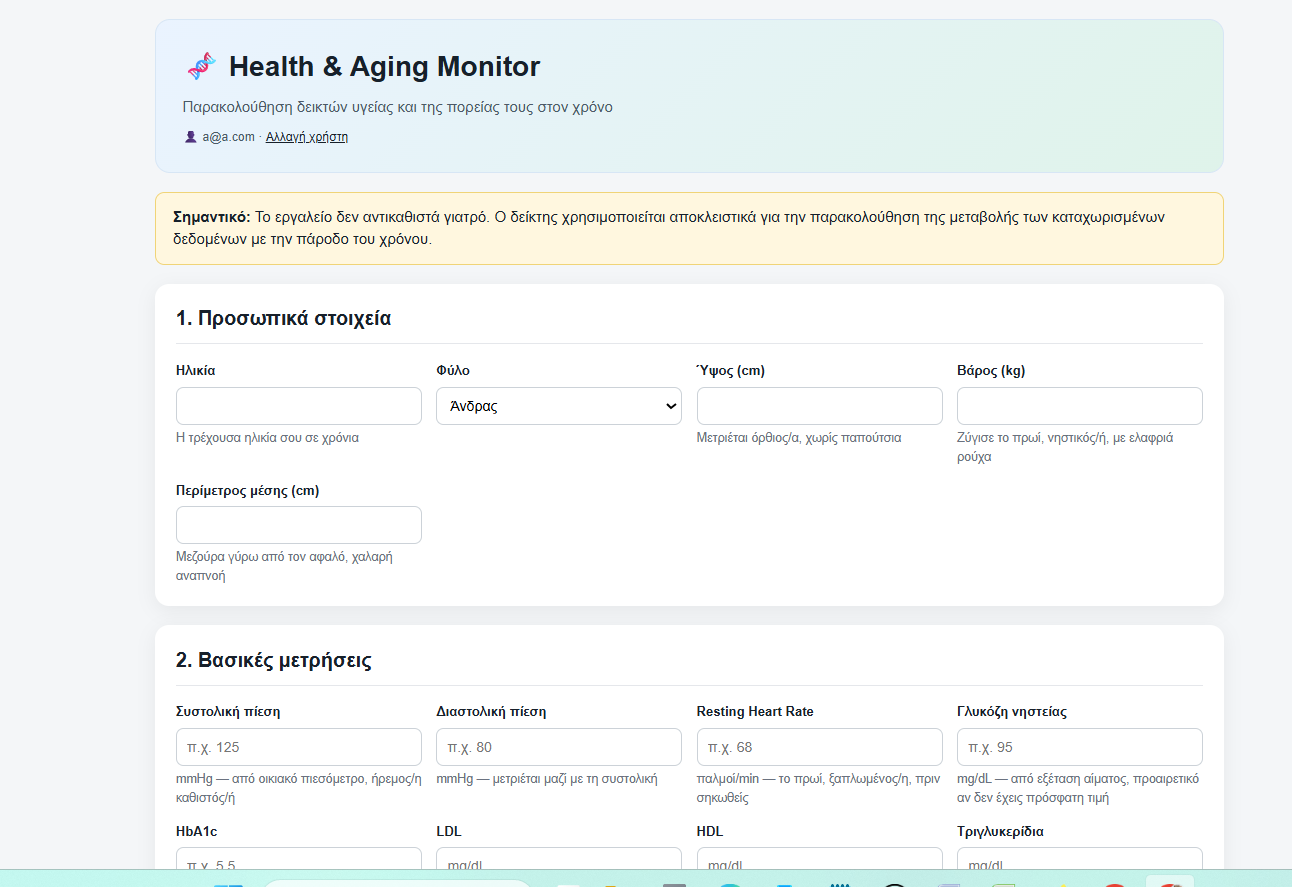Screen dimensions: 1292x887
Task: Click the user avatar icon beside a@a.com
Action: click(x=190, y=137)
